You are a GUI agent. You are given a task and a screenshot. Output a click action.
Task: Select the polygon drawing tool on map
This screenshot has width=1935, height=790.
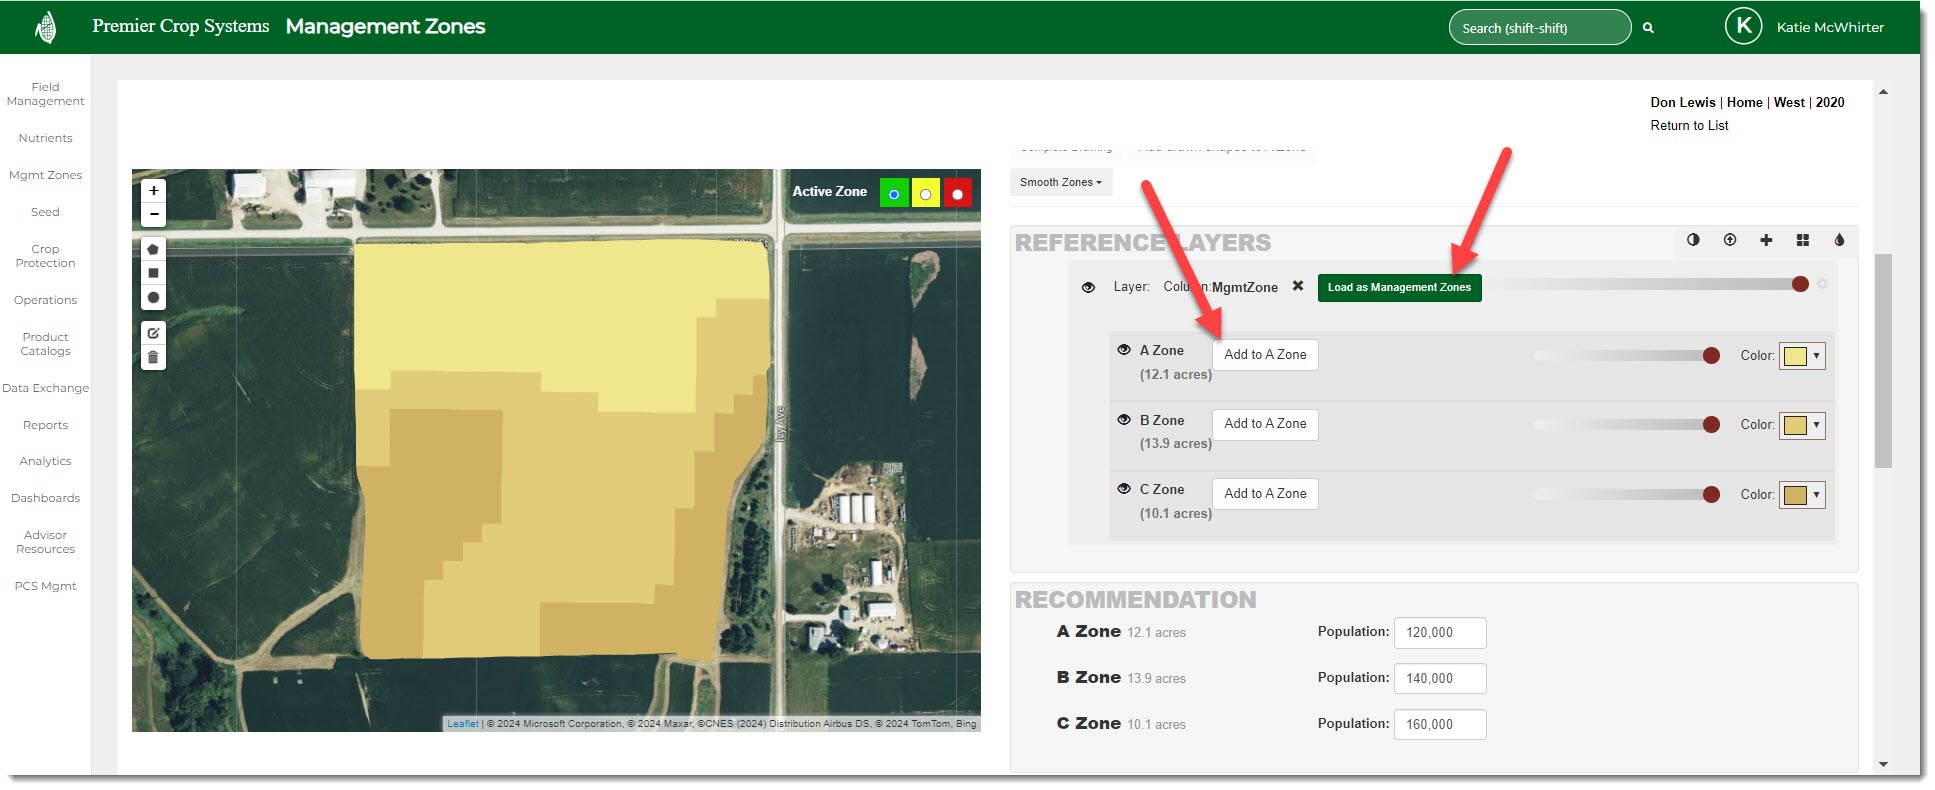(153, 249)
